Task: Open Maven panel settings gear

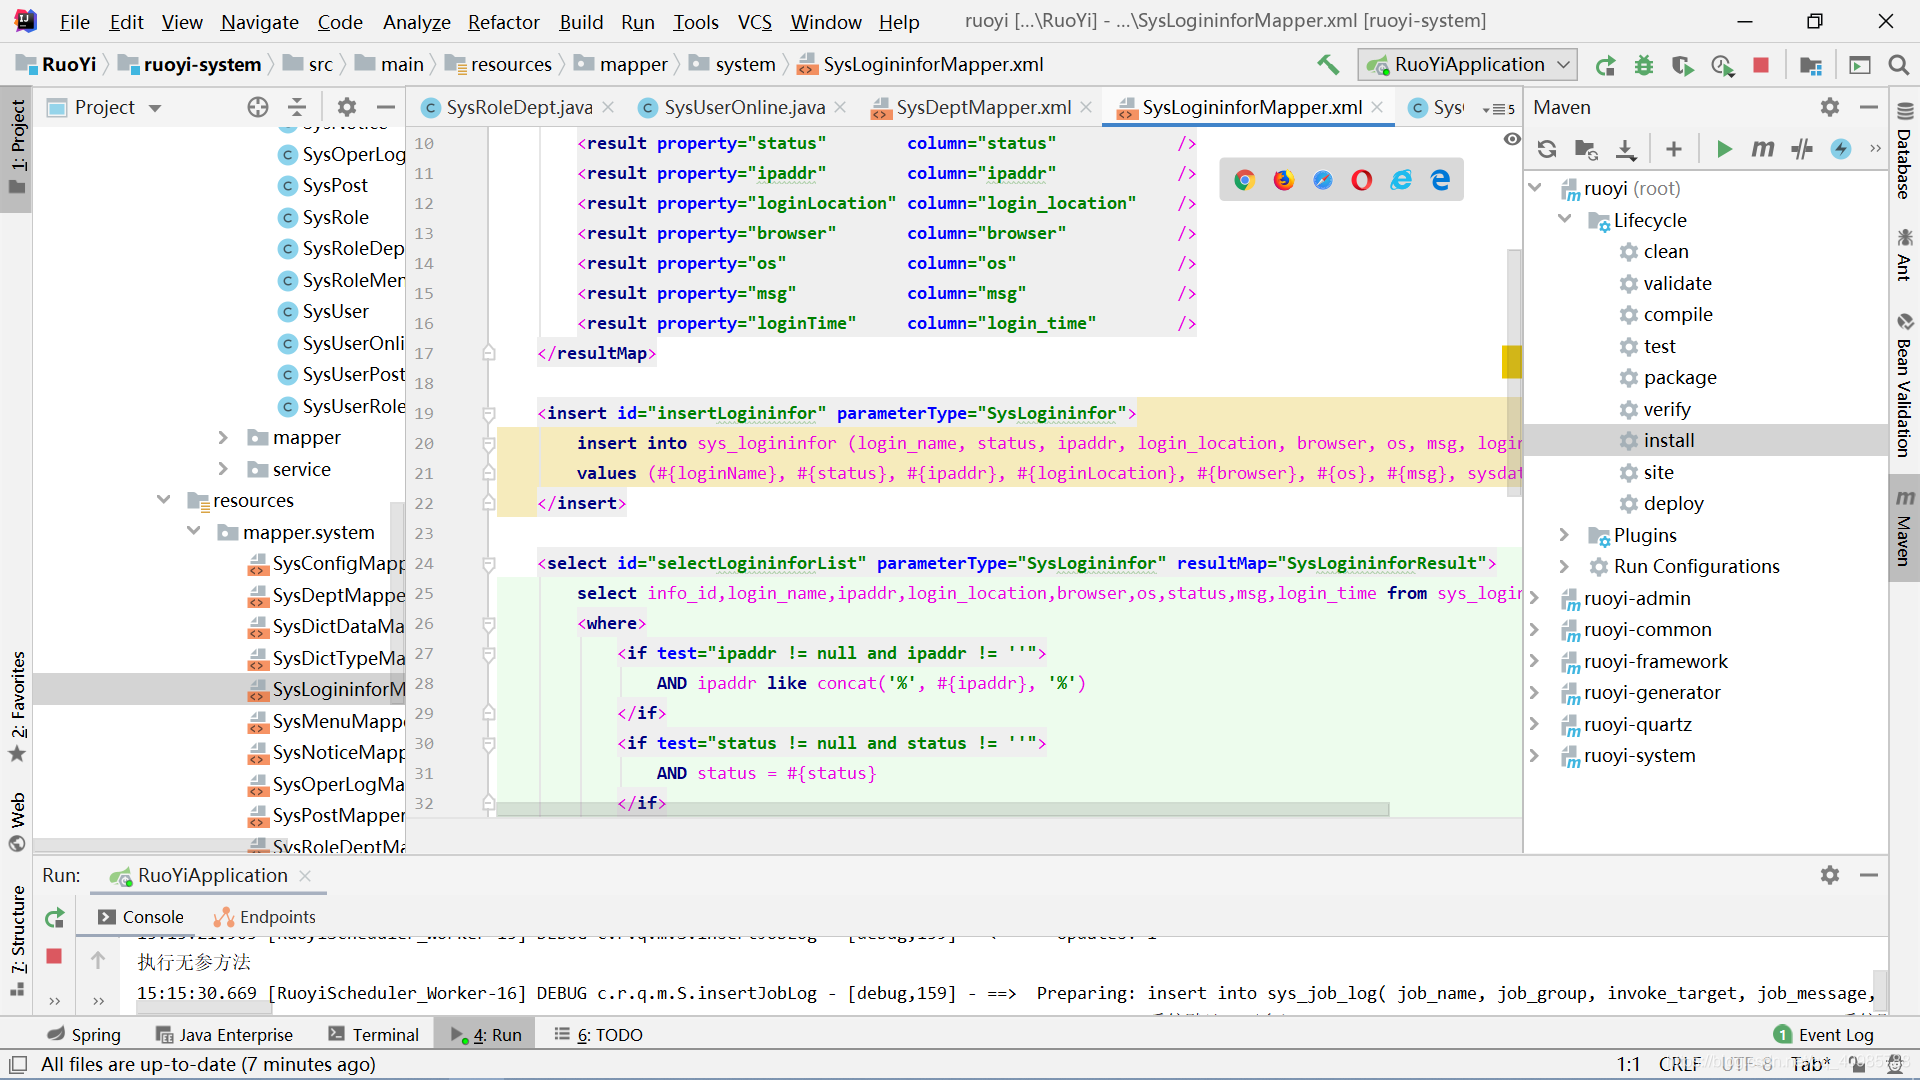Action: [1830, 107]
